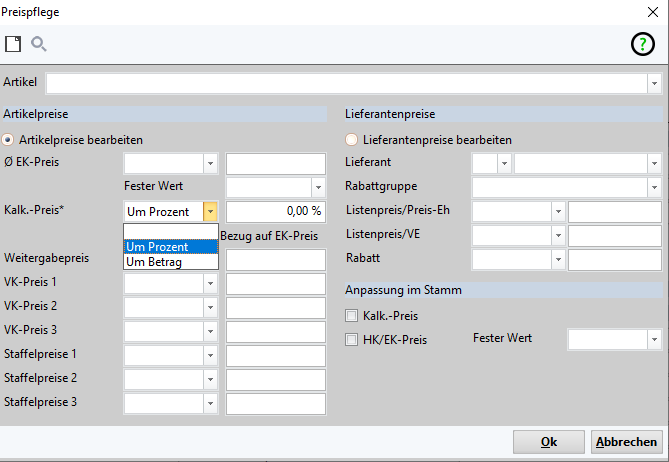669x462 pixels.
Task: Click the Kalk.-Preis percent value field
Action: (x=276, y=212)
